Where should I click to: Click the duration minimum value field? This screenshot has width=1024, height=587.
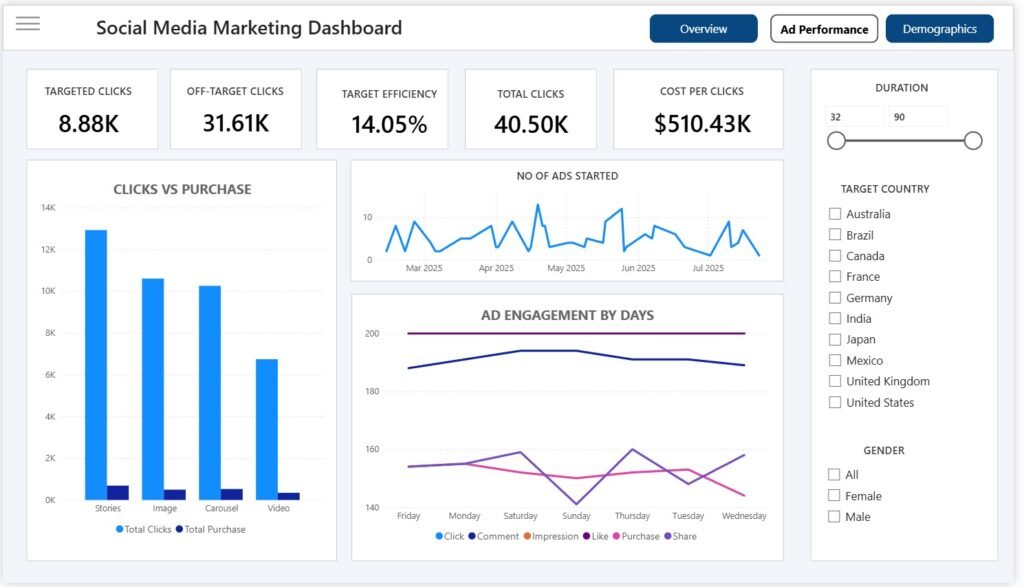[x=854, y=117]
